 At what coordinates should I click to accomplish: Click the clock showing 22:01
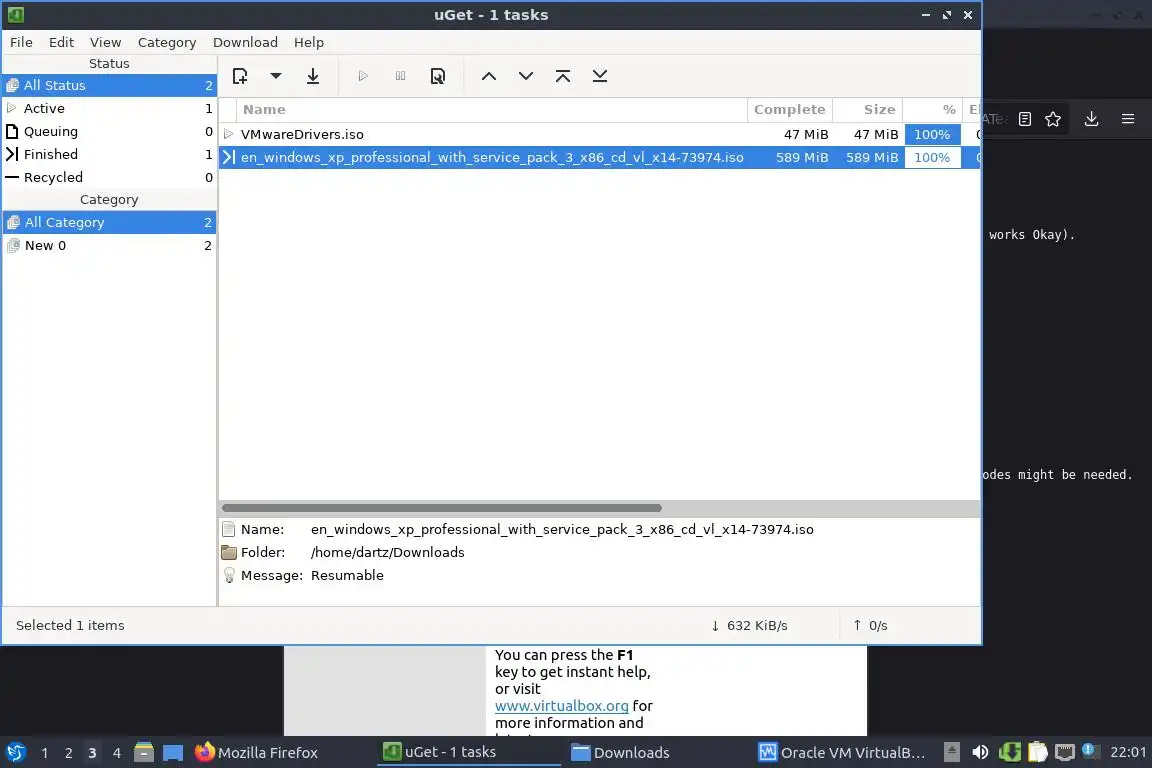[1128, 753]
